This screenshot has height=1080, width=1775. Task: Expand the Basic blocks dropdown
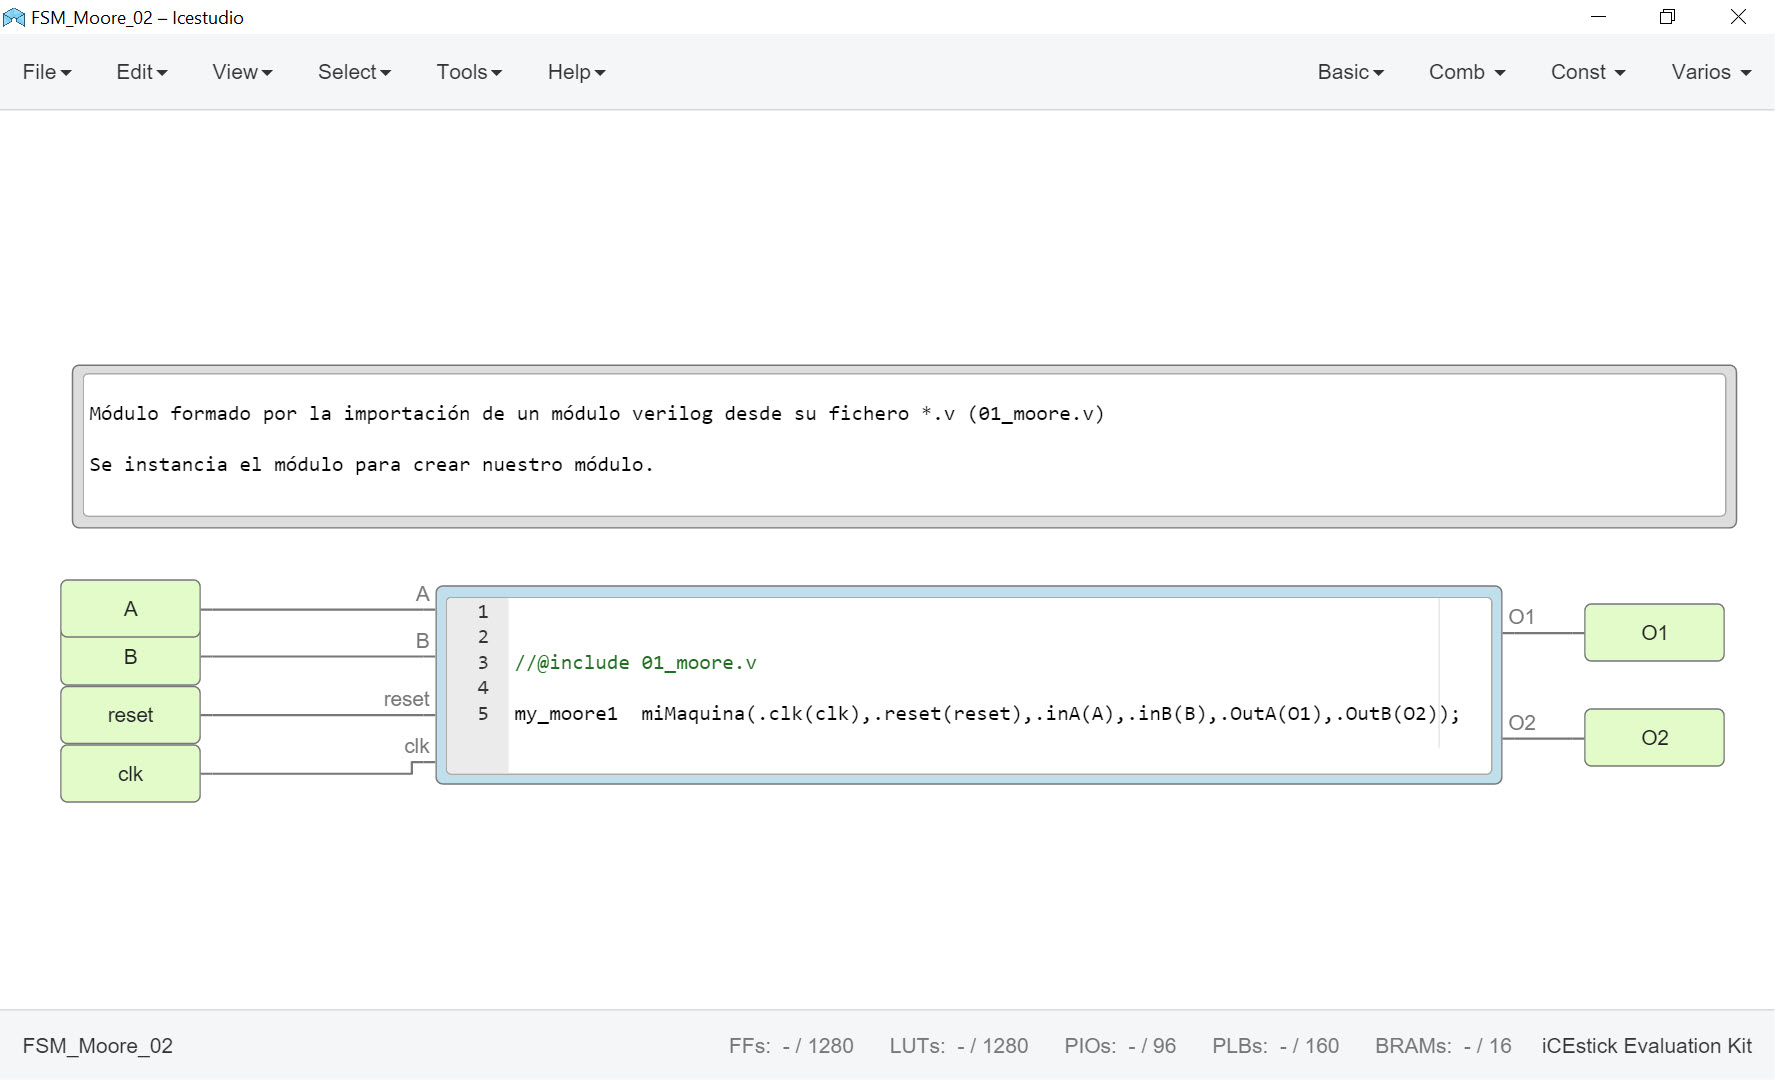[x=1350, y=72]
